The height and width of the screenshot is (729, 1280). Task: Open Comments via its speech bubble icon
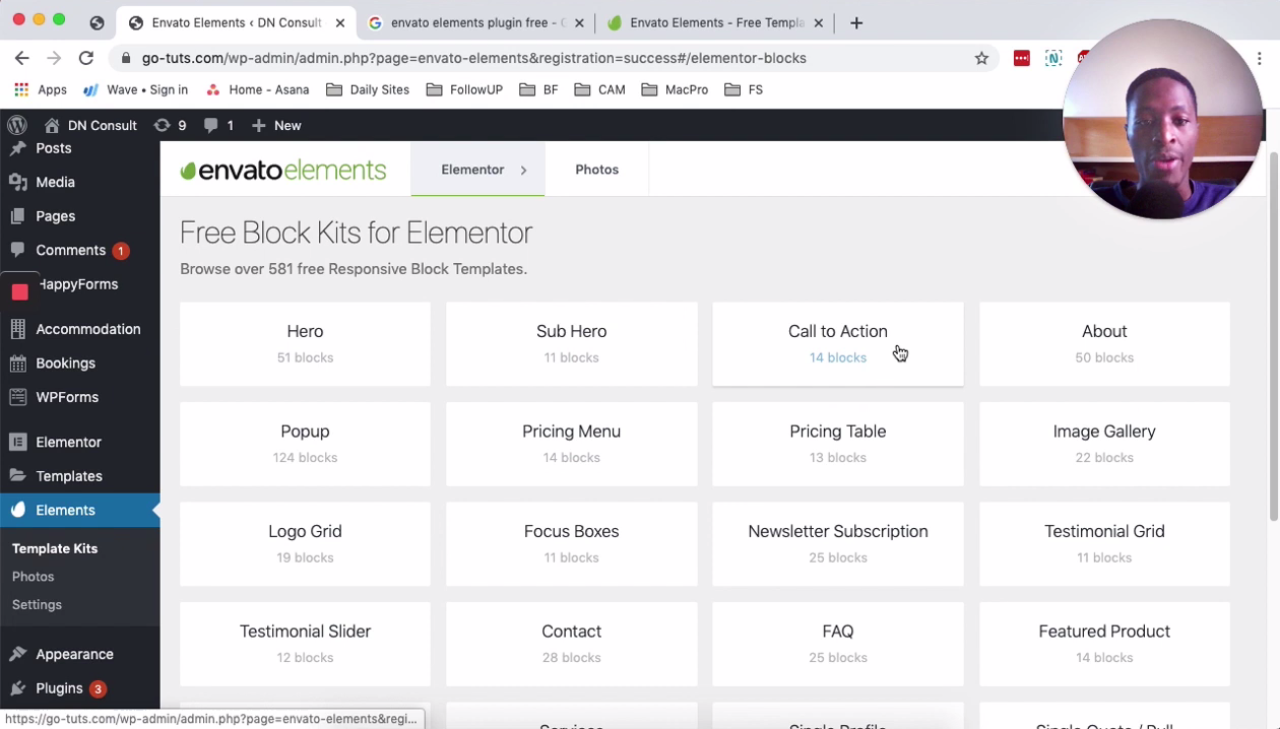tap(17, 250)
